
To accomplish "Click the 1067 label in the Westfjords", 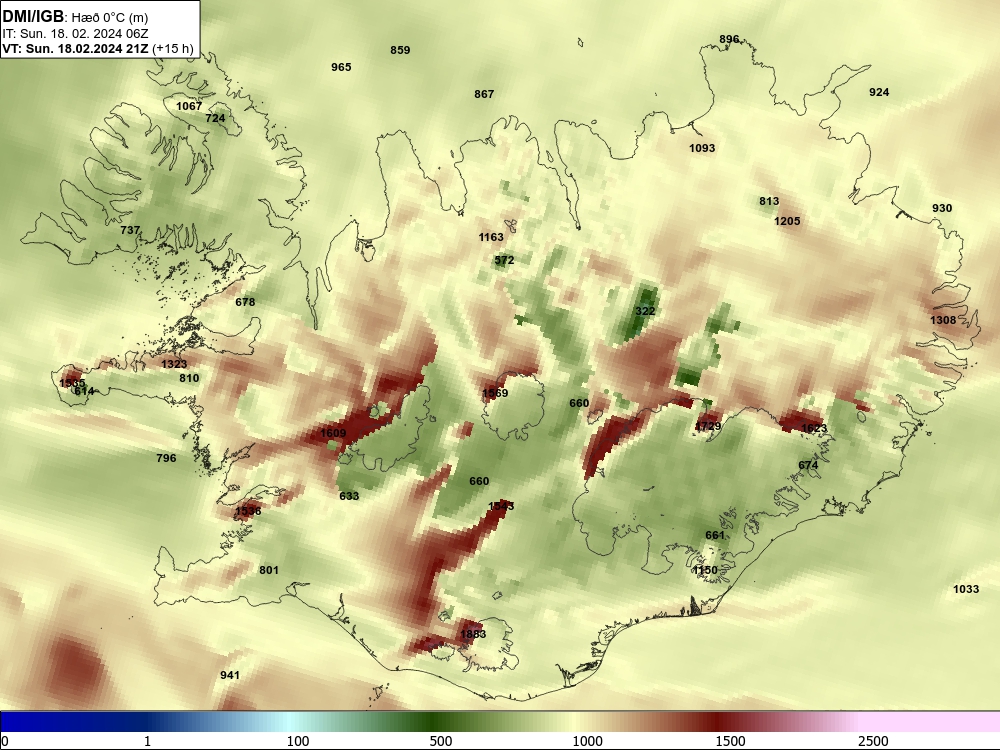I will pyautogui.click(x=189, y=106).
